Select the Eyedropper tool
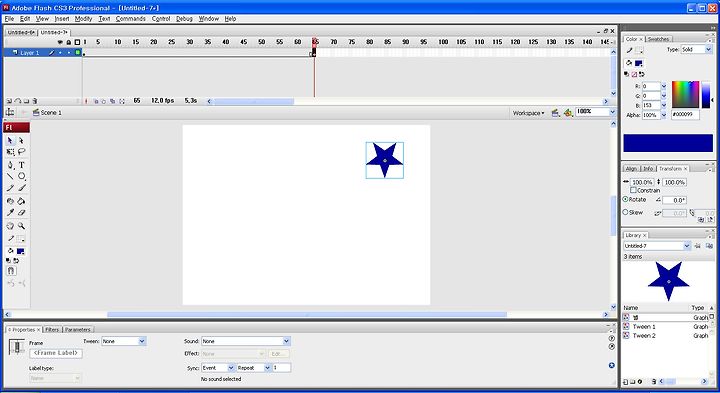720x393 pixels. coord(10,213)
